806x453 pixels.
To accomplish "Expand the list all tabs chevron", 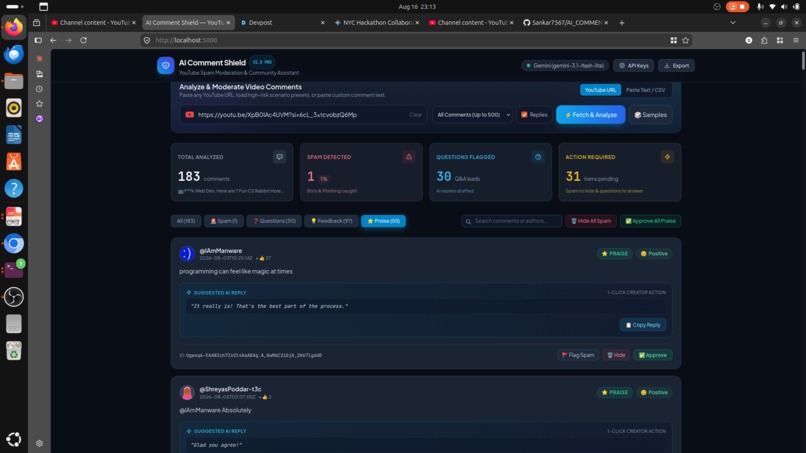I will pyautogui.click(x=732, y=23).
